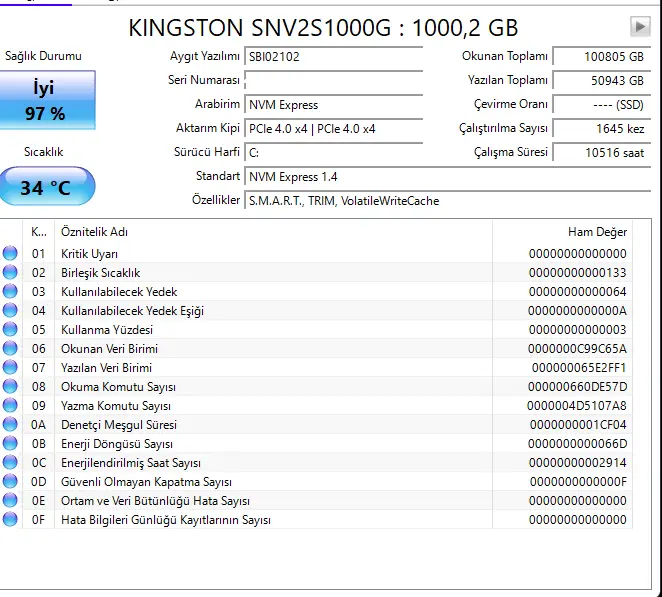662x597 pixels.
Task: Click the Aktarım Kipi PCIe 4.0 x4 field
Action: [x=334, y=129]
